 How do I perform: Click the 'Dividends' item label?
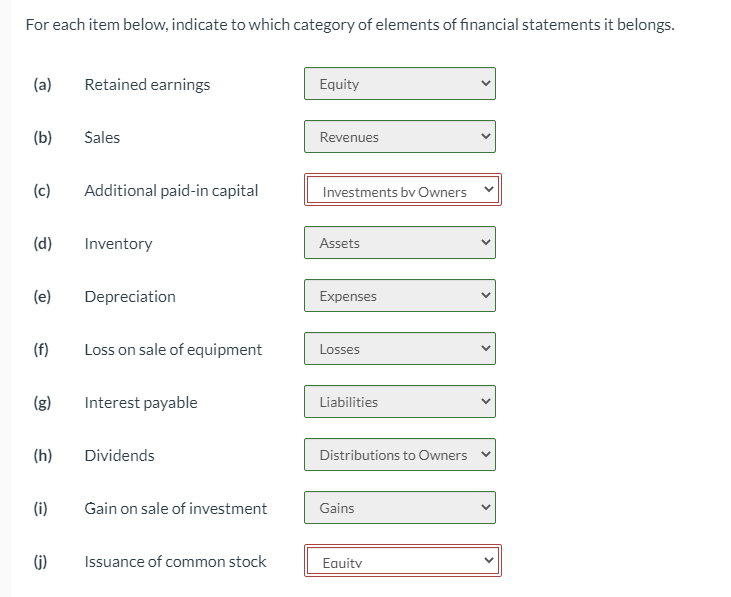tap(119, 455)
